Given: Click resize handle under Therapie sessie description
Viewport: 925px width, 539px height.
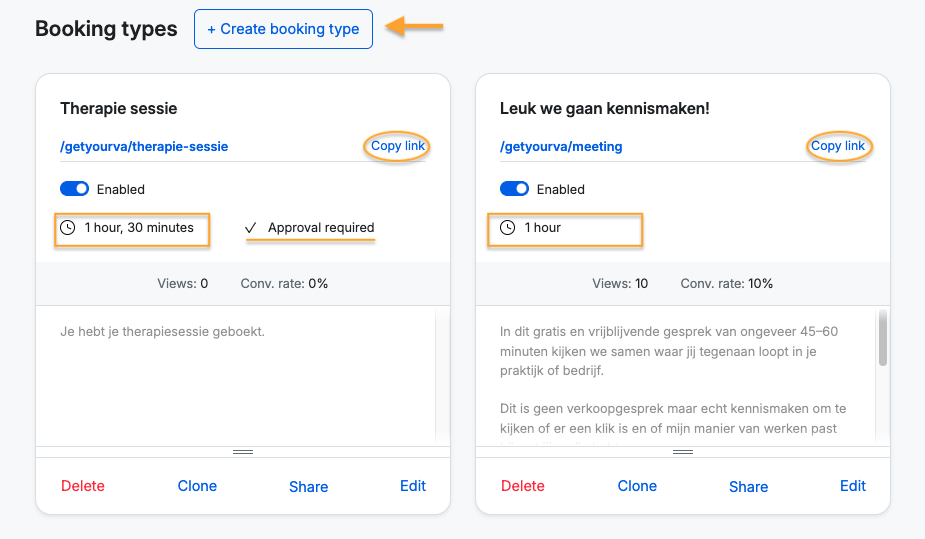Looking at the screenshot, I should (243, 452).
